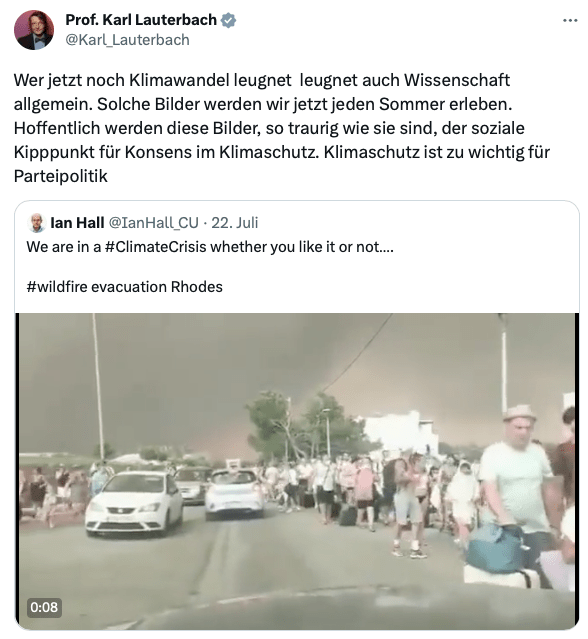
Task: Click the 0:08 video duration badge
Action: 44,607
